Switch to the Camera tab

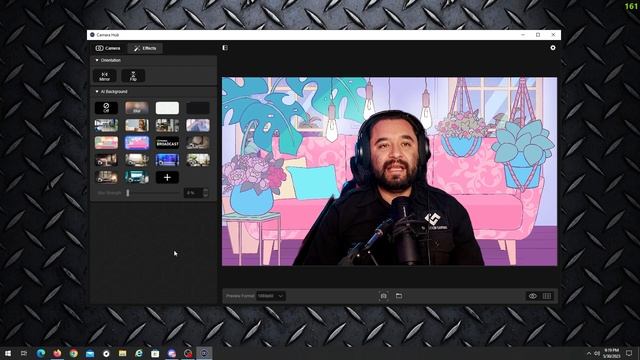click(108, 48)
